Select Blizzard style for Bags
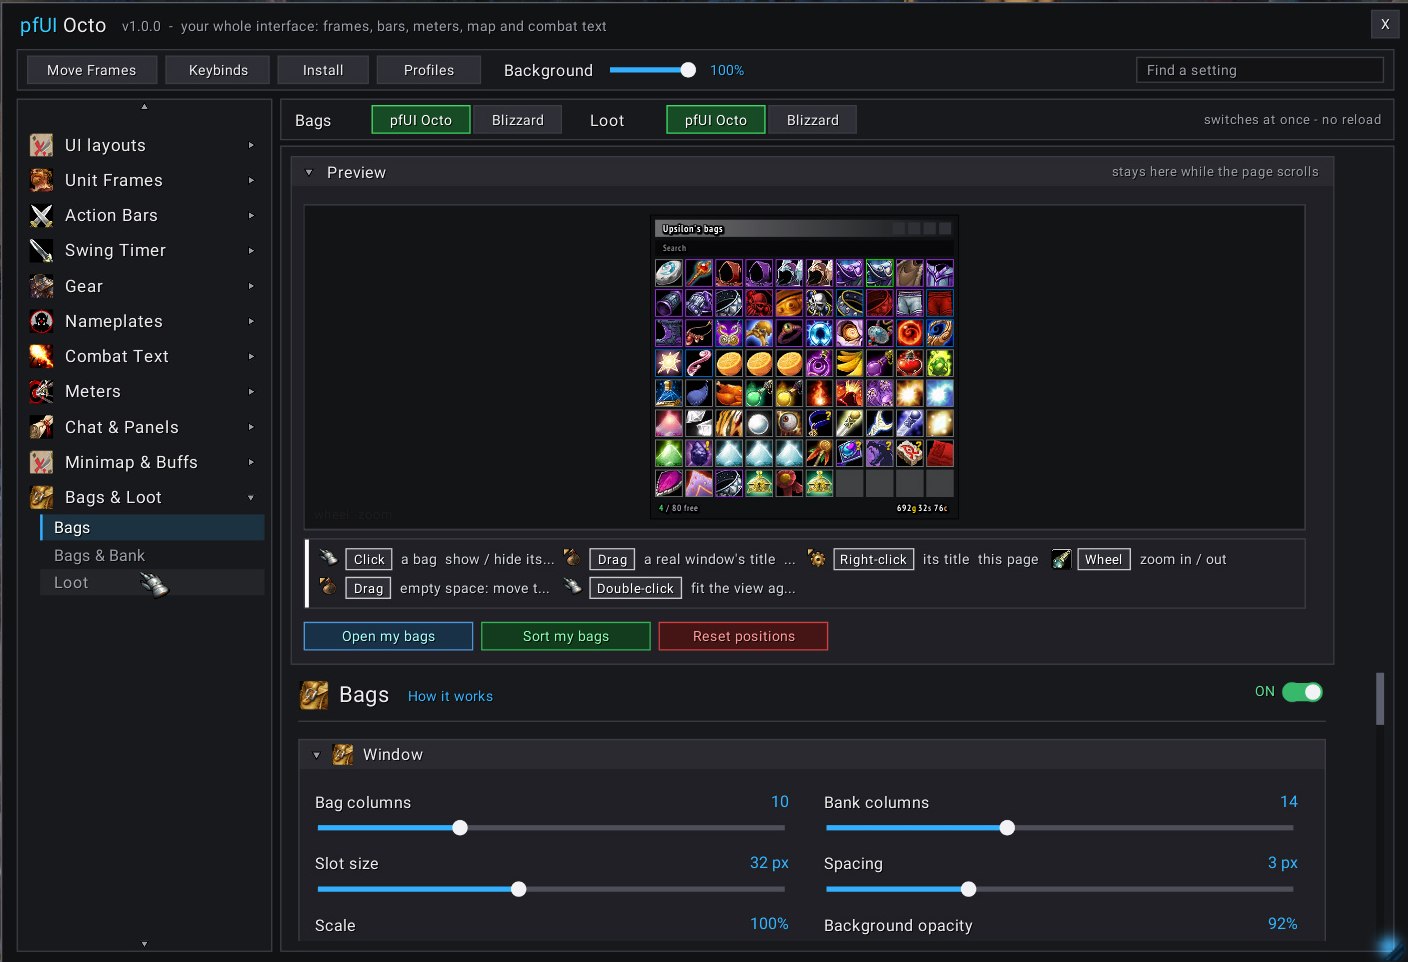 518,120
